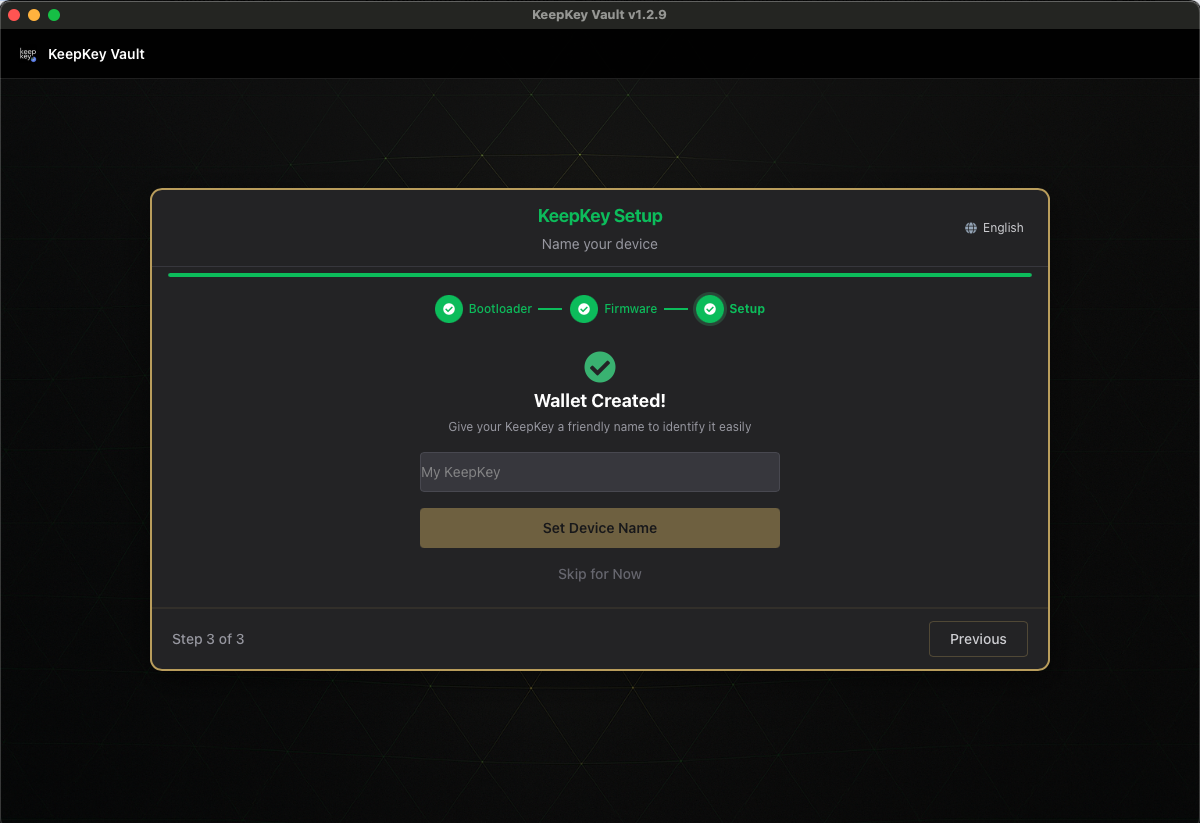Select the Firmware step checkmark icon
The width and height of the screenshot is (1200, 823).
(x=584, y=309)
